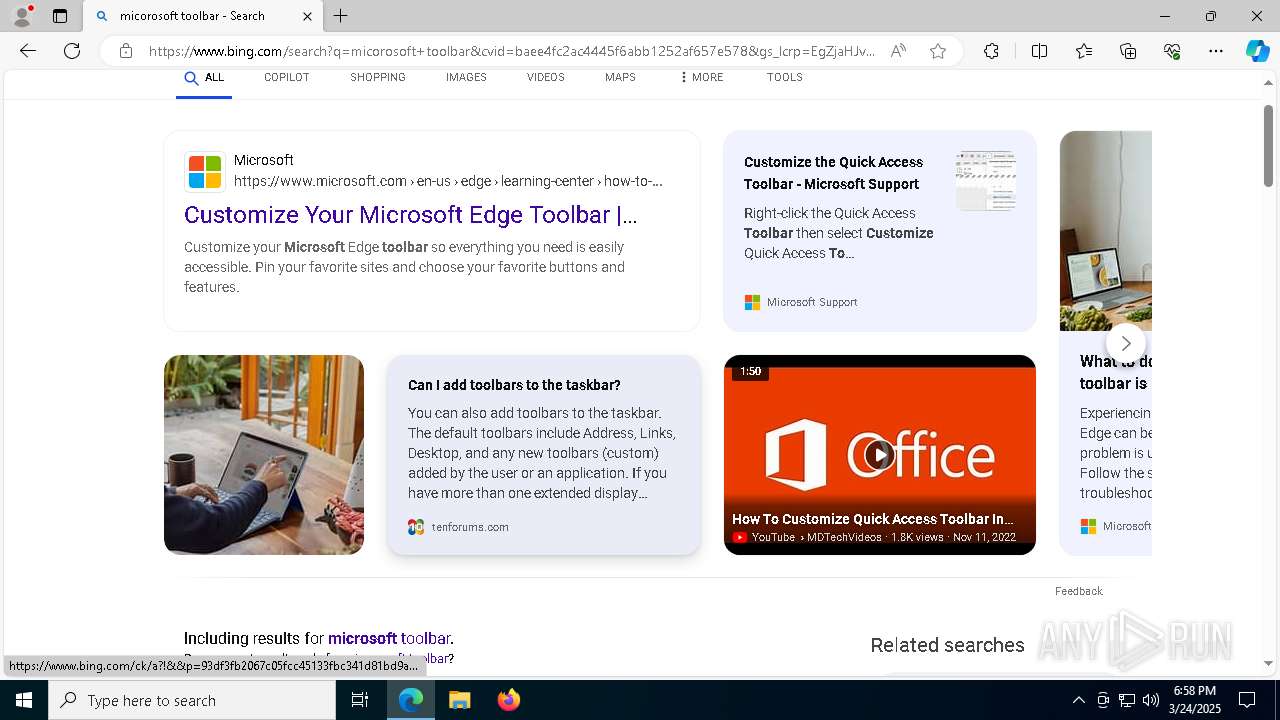1280x720 pixels.
Task: Switch to the SHOPPING tab
Action: pos(378,78)
